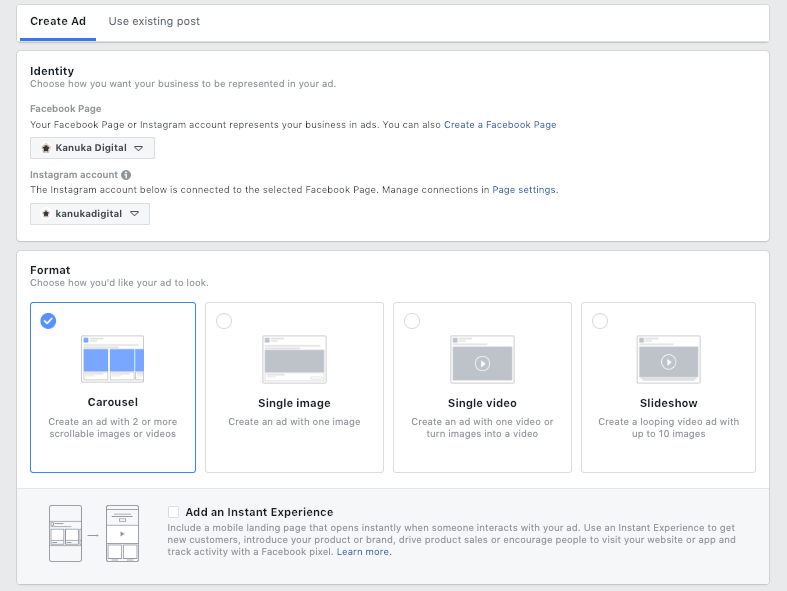Open the Learn more link
Image resolution: width=787 pixels, height=591 pixels.
coord(364,552)
